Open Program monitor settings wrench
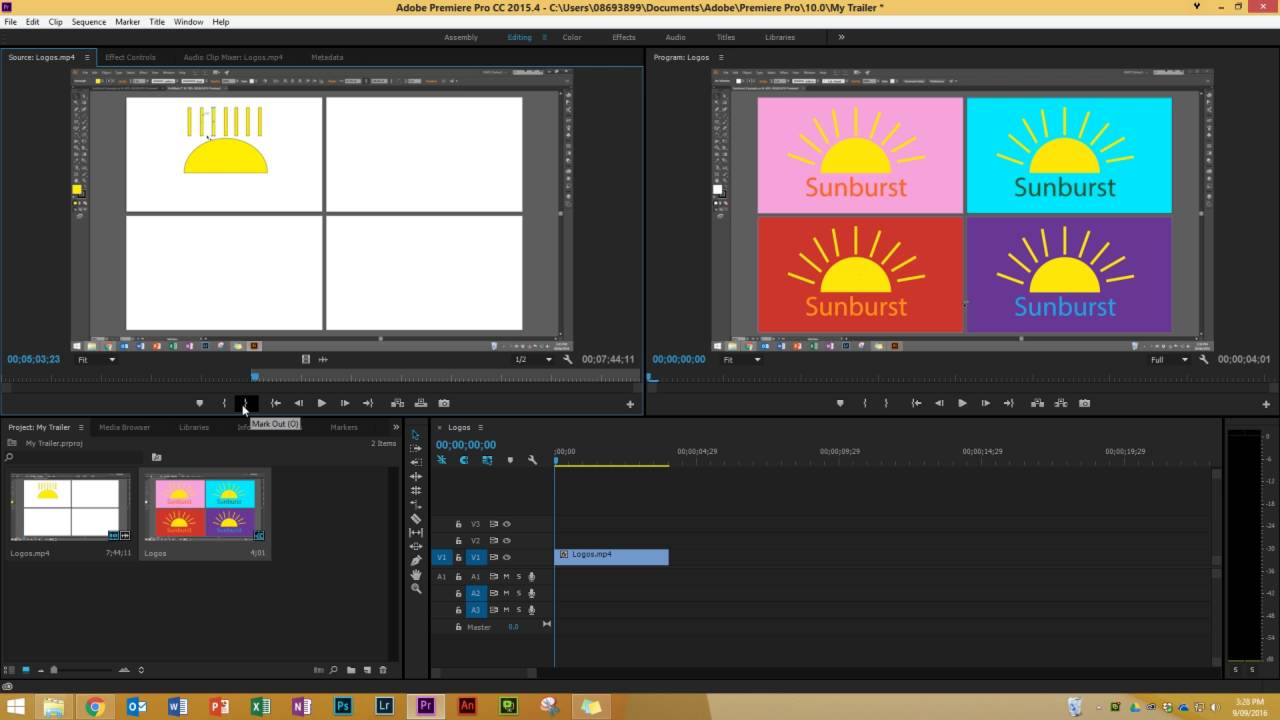1280x720 pixels. [1204, 359]
